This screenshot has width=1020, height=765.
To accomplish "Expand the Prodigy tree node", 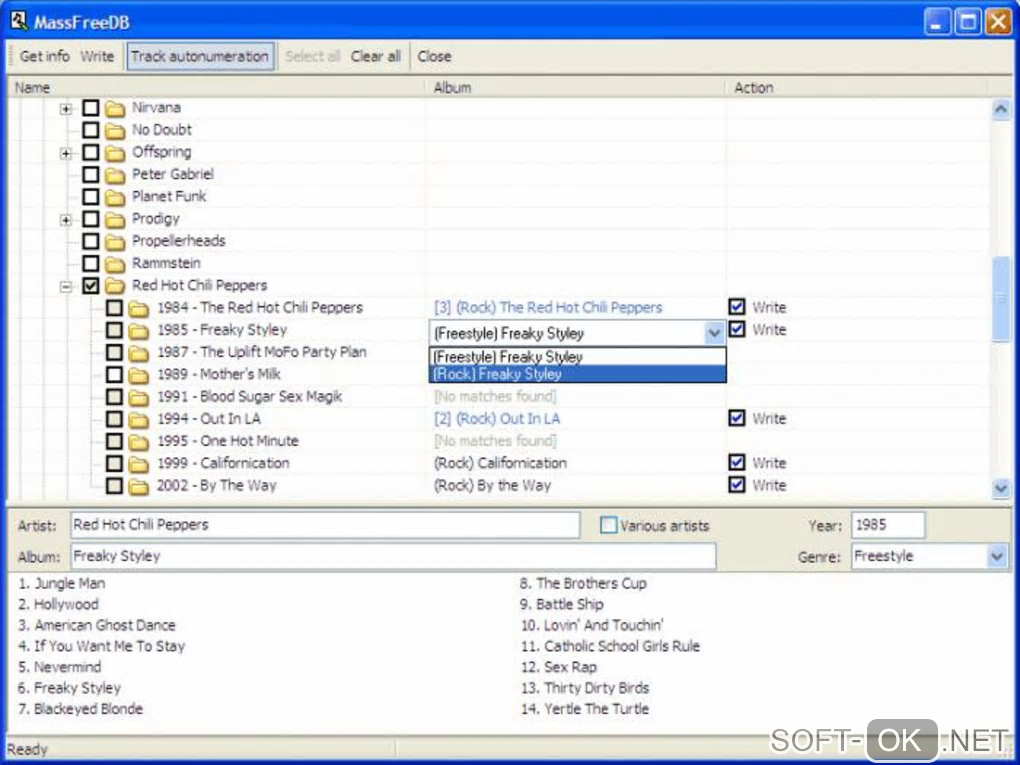I will tap(66, 220).
